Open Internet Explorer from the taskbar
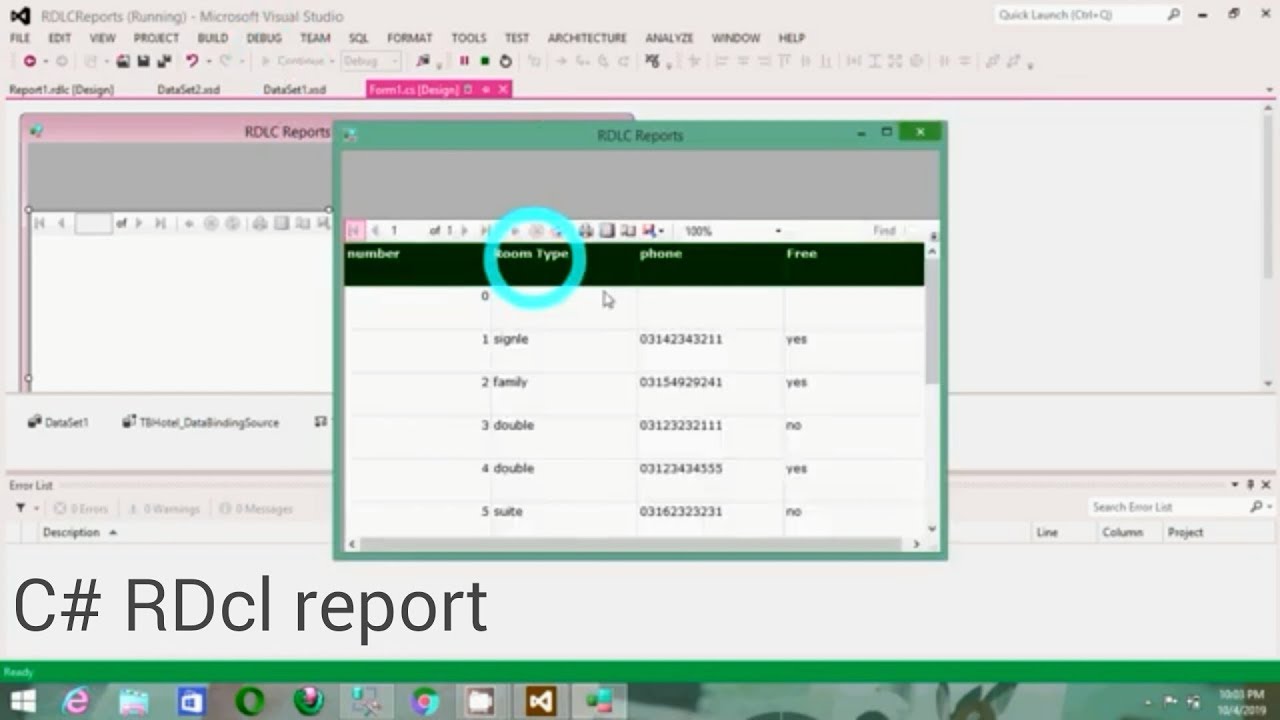The image size is (1280, 720). (76, 702)
